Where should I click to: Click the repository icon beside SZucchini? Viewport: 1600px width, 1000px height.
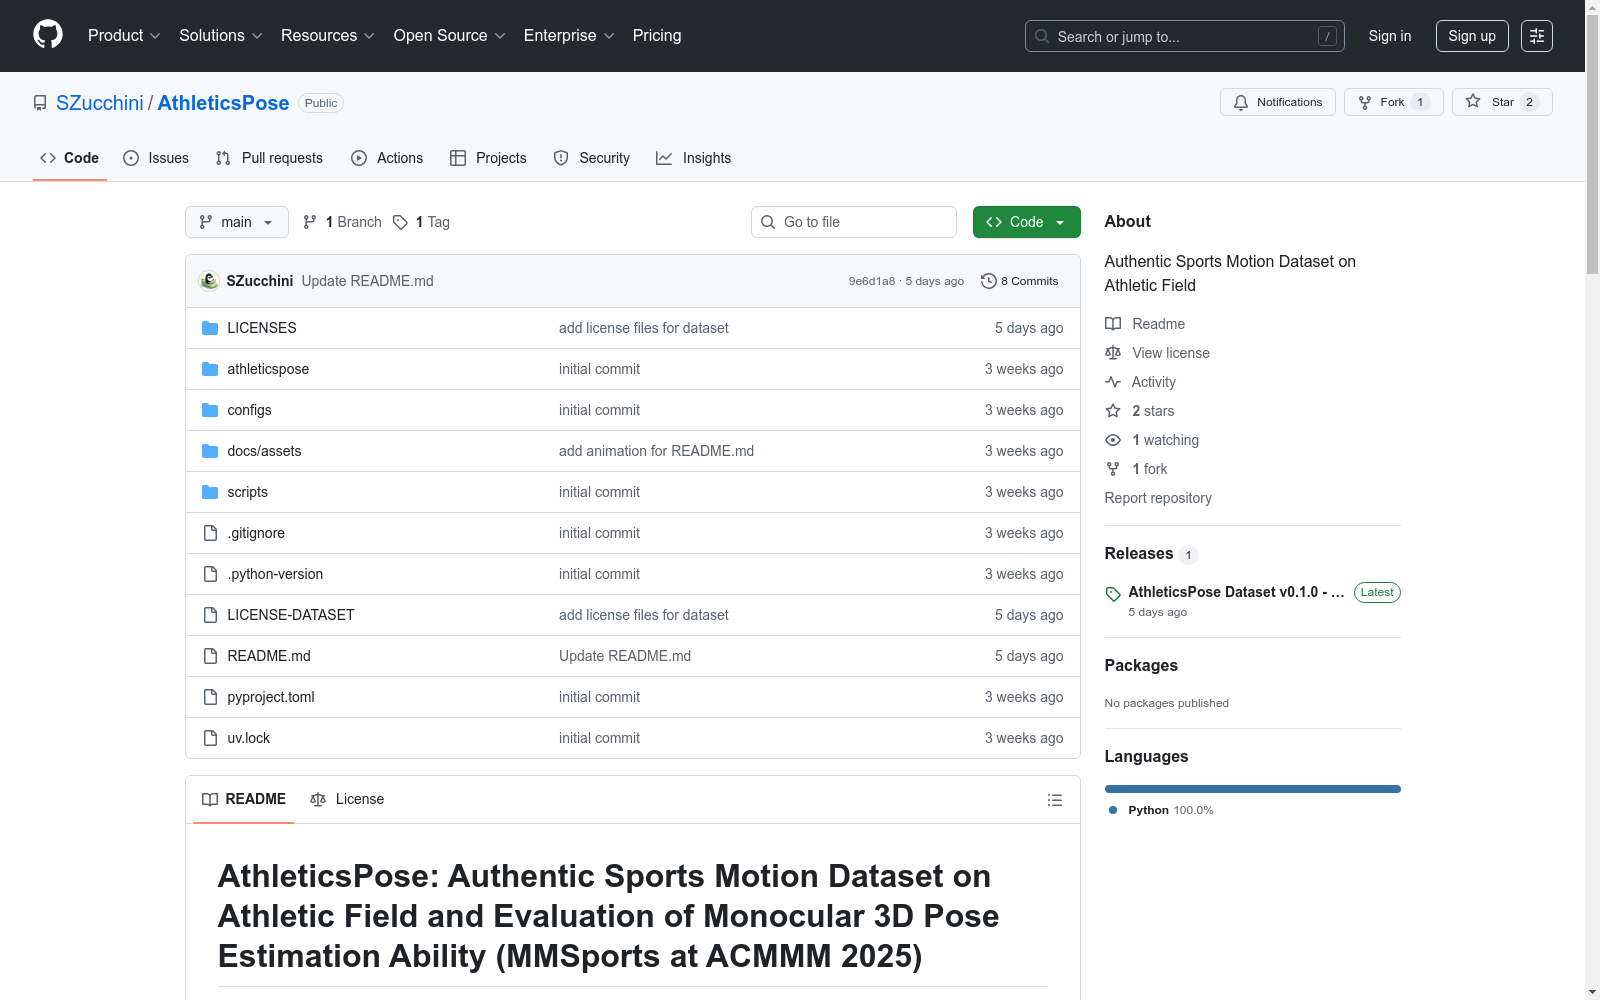click(40, 103)
